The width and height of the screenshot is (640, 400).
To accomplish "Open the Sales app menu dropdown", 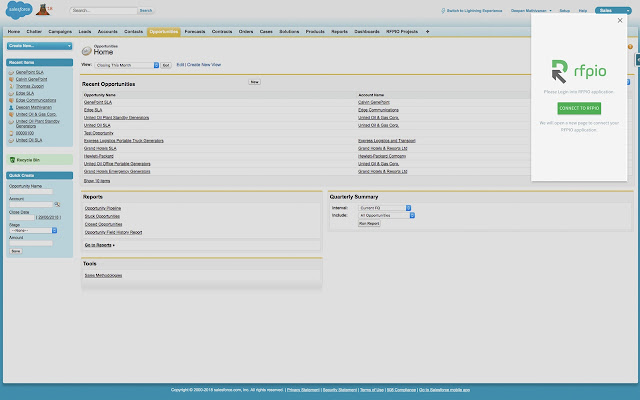I will click(x=613, y=11).
